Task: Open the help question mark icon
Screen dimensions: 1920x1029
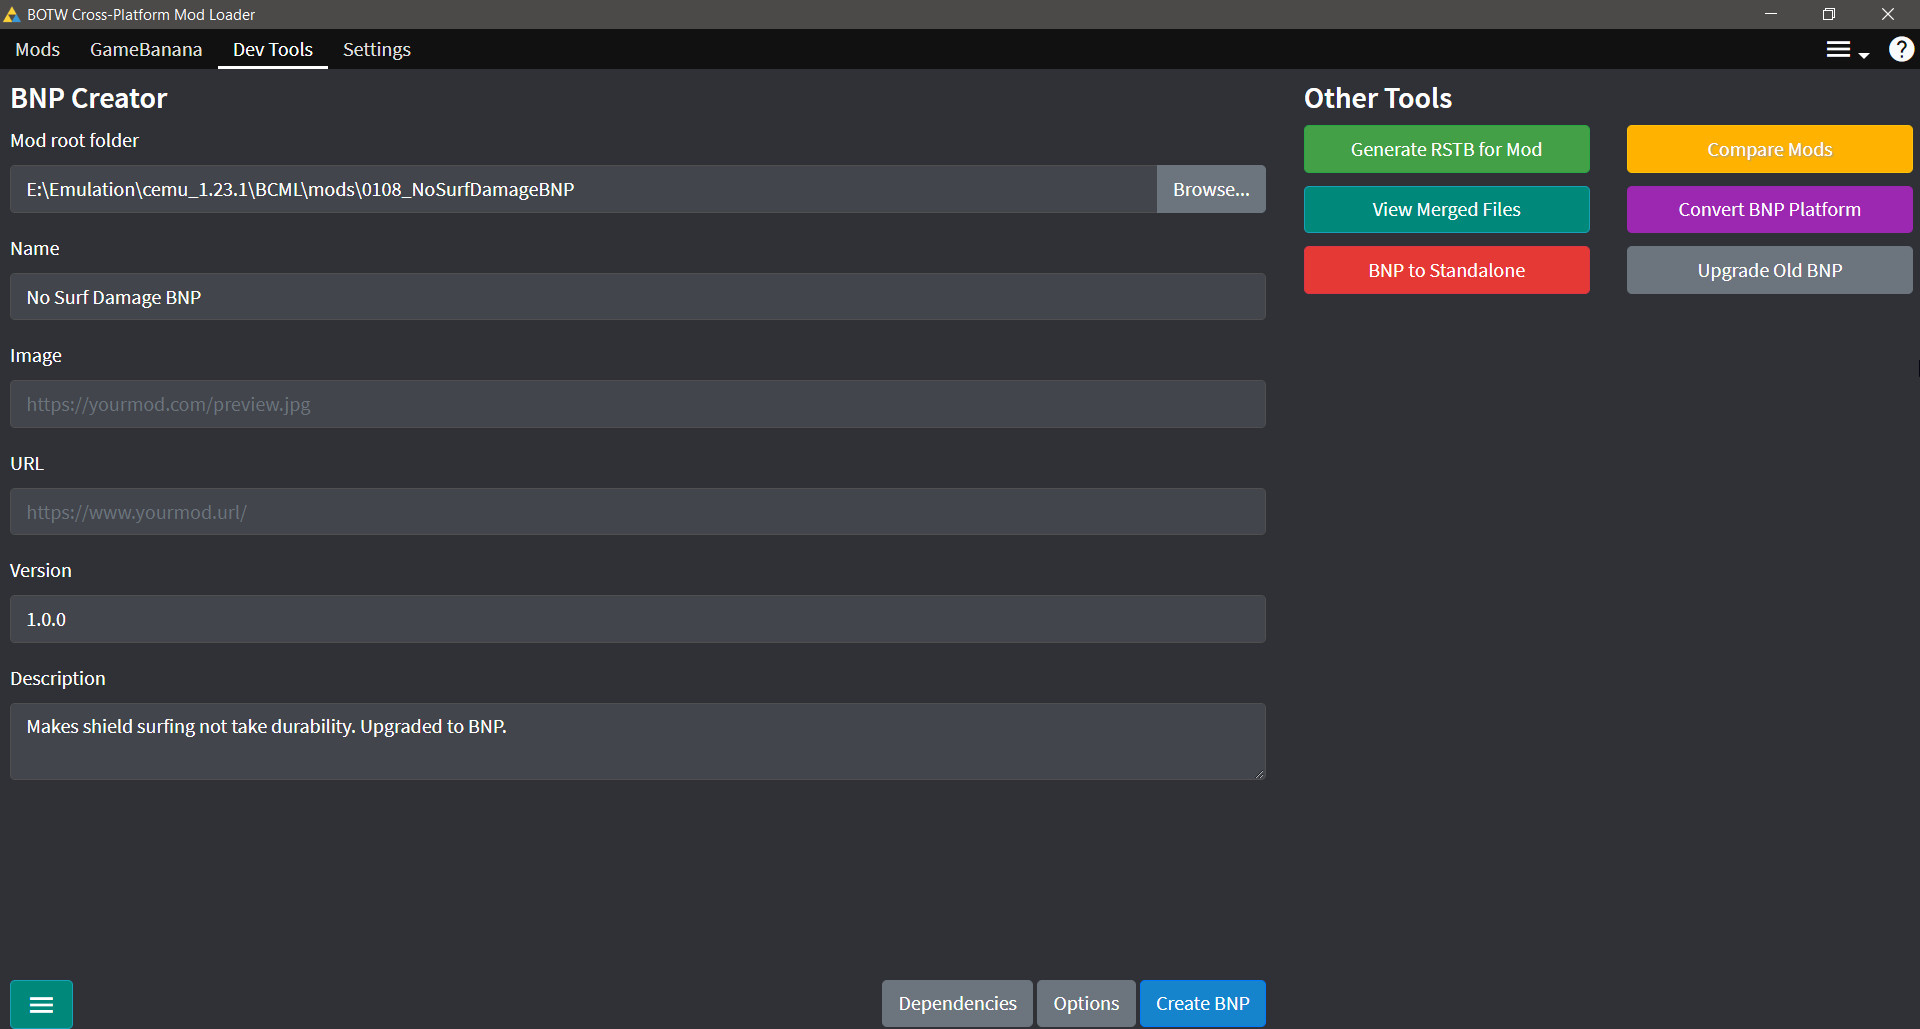Action: (1899, 49)
